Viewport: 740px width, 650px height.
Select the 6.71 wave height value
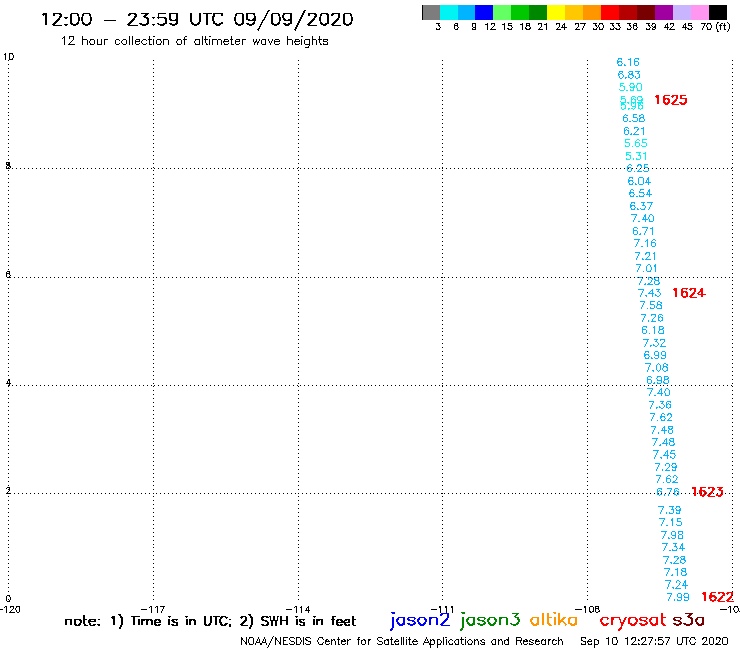[643, 231]
